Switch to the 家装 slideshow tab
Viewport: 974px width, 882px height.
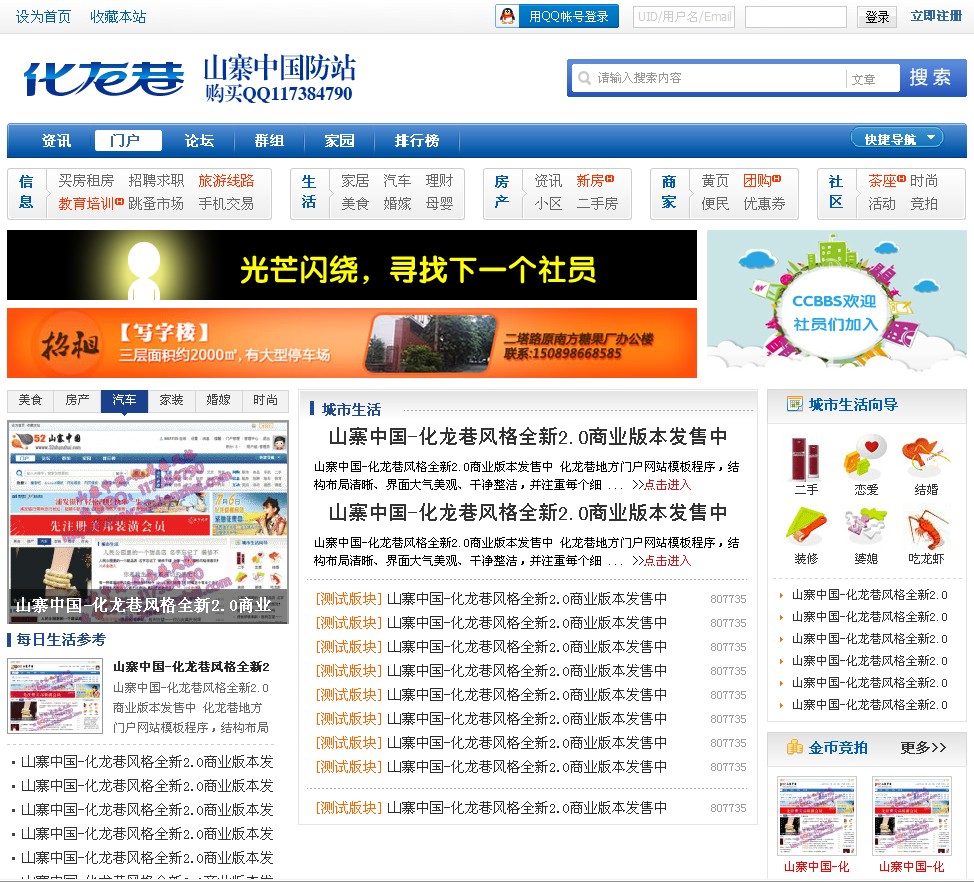[x=171, y=401]
